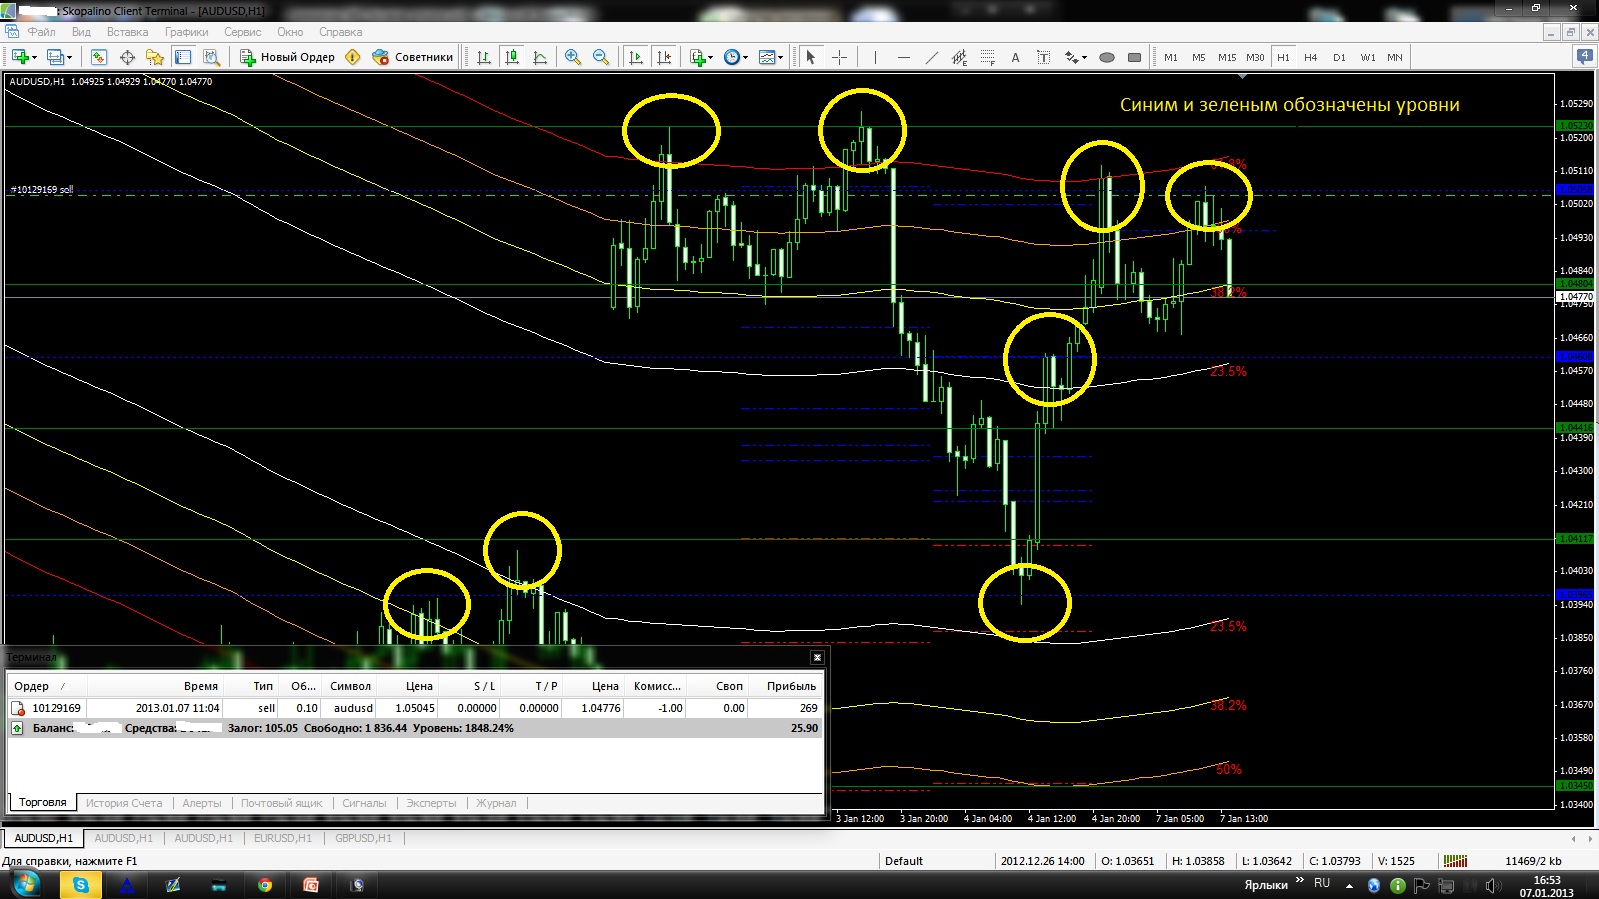Expand the profiles dropdown arrow
The width and height of the screenshot is (1599, 899).
pyautogui.click(x=69, y=58)
